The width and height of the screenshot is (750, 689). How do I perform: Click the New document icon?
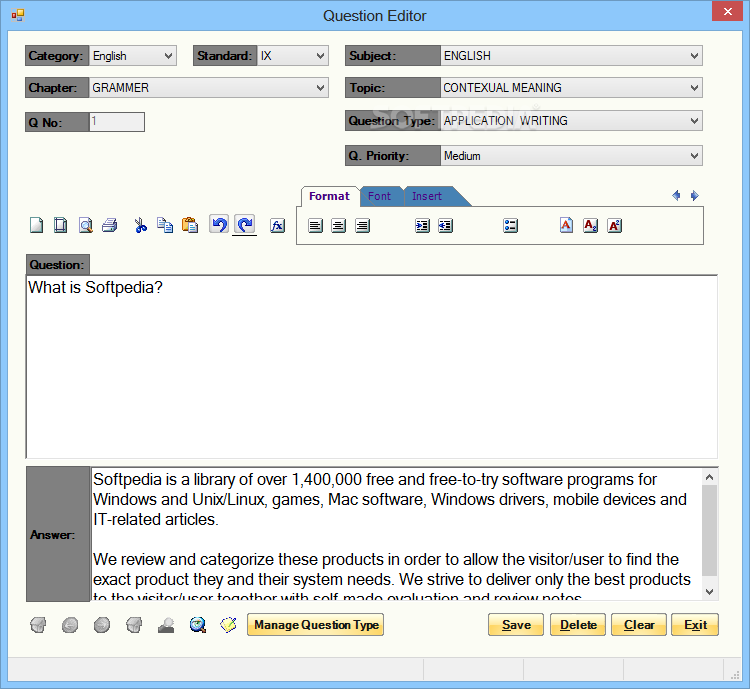37,225
